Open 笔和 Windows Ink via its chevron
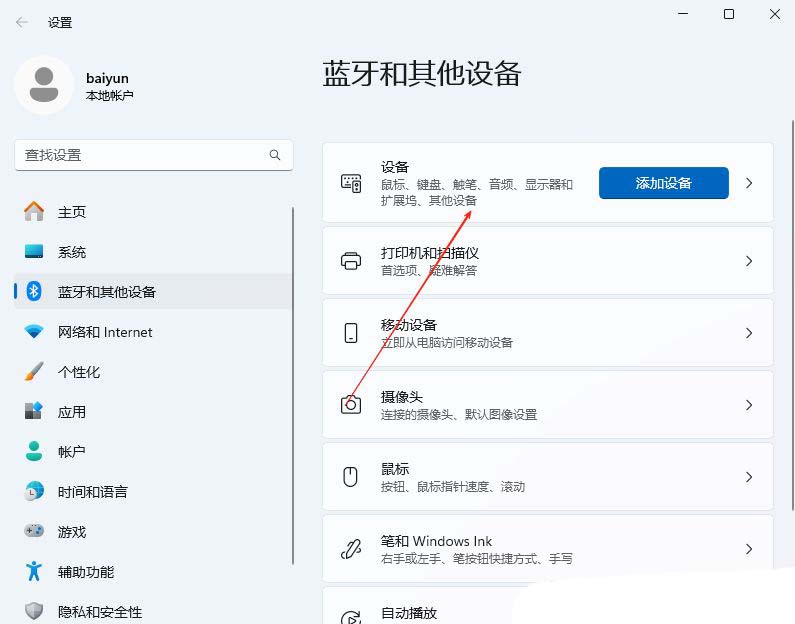The width and height of the screenshot is (795, 624). click(x=749, y=549)
